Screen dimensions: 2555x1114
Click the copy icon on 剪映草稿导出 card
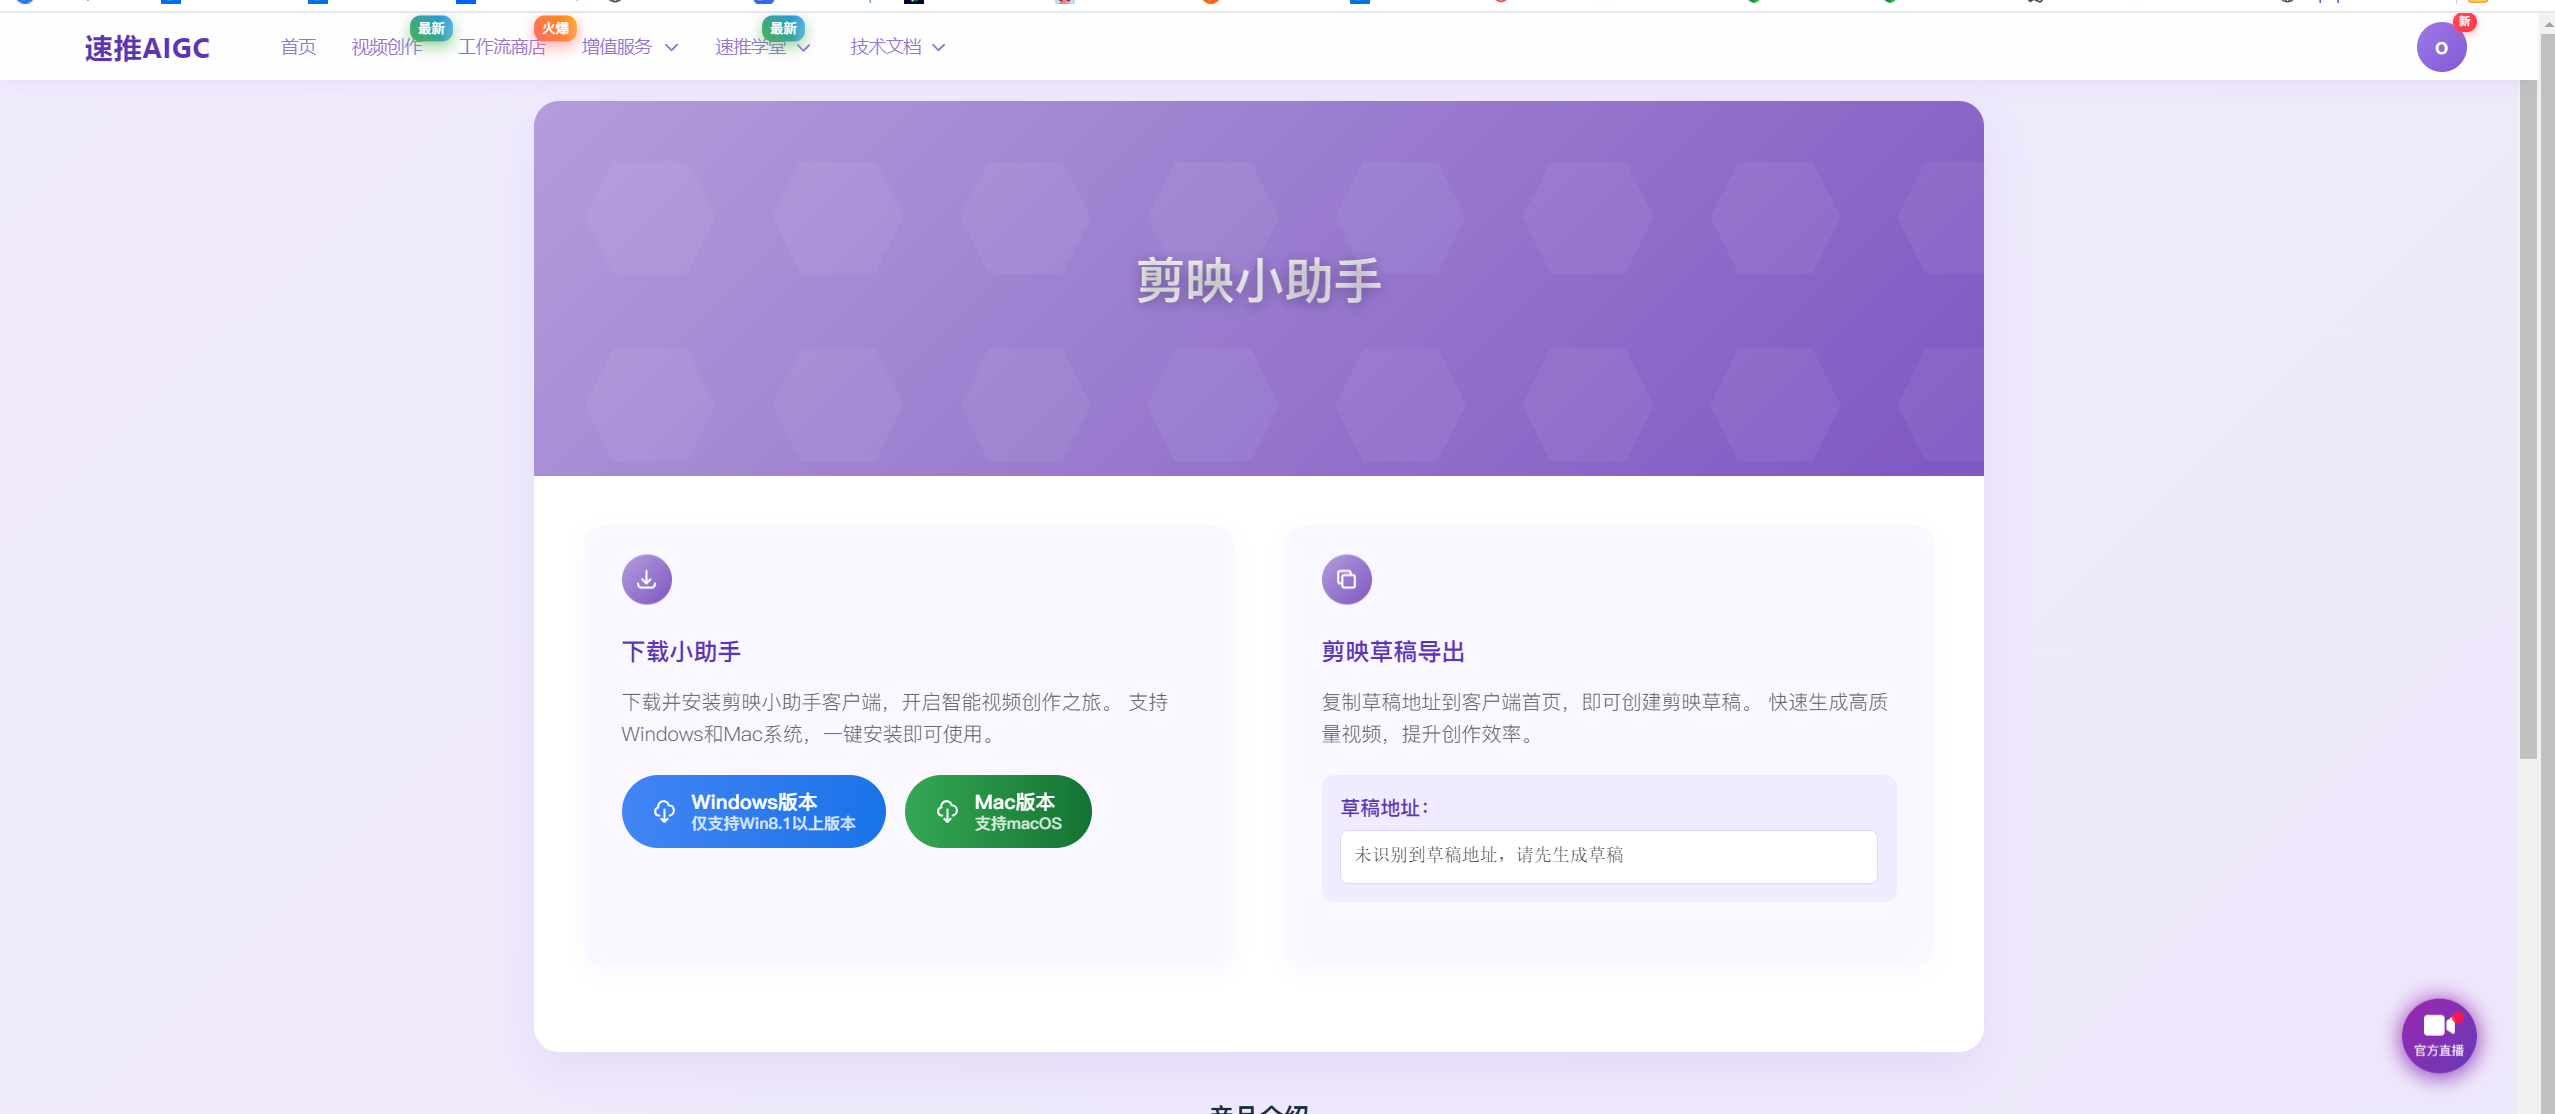tap(1346, 578)
